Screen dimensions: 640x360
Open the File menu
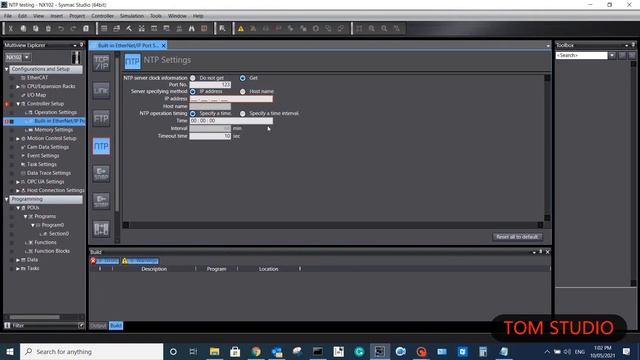(8, 16)
